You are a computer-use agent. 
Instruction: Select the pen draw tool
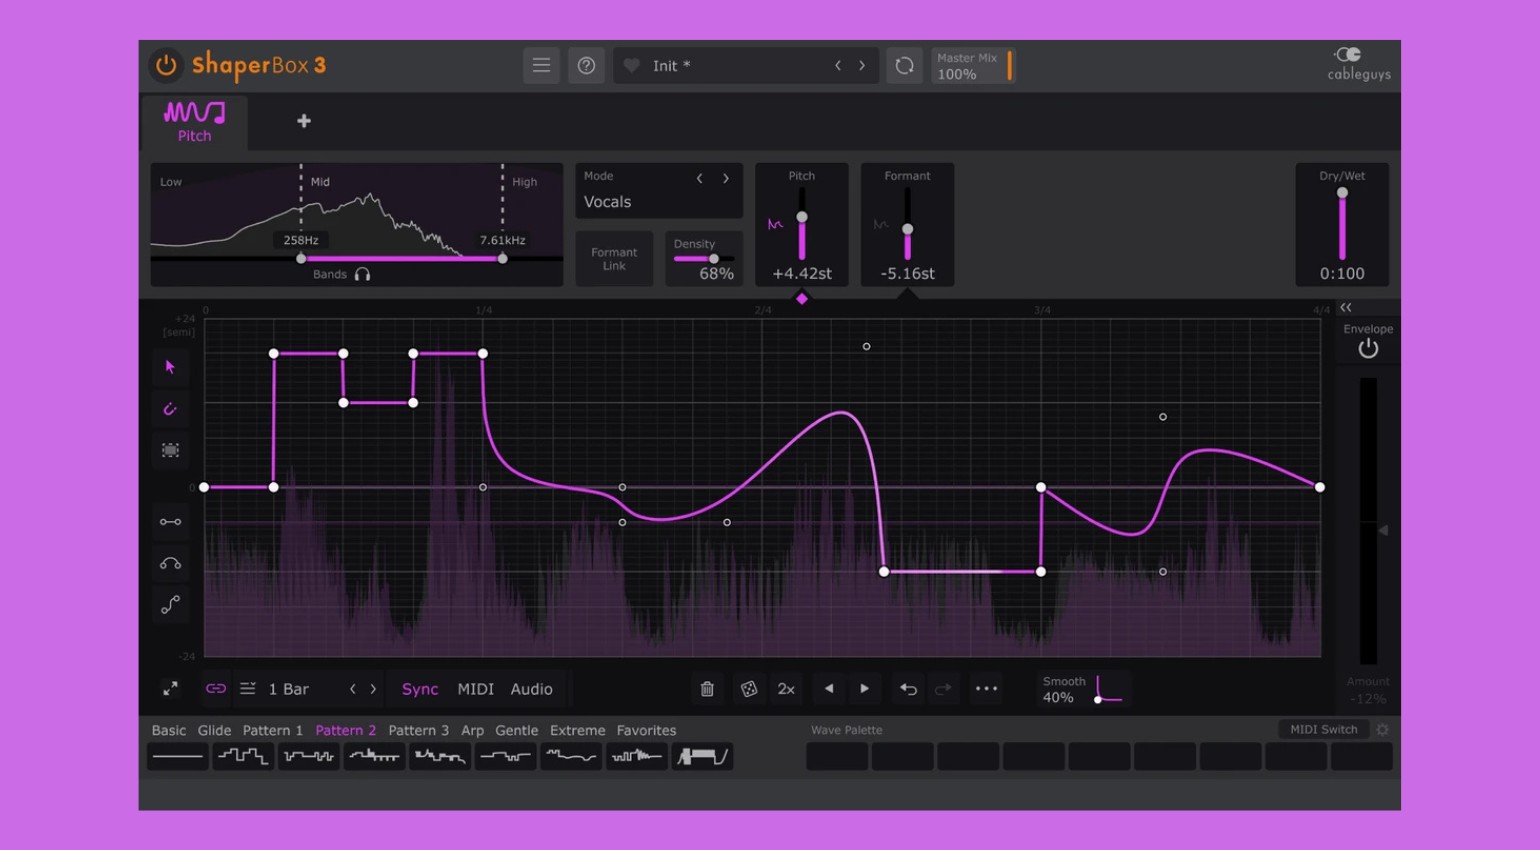pyautogui.click(x=170, y=409)
